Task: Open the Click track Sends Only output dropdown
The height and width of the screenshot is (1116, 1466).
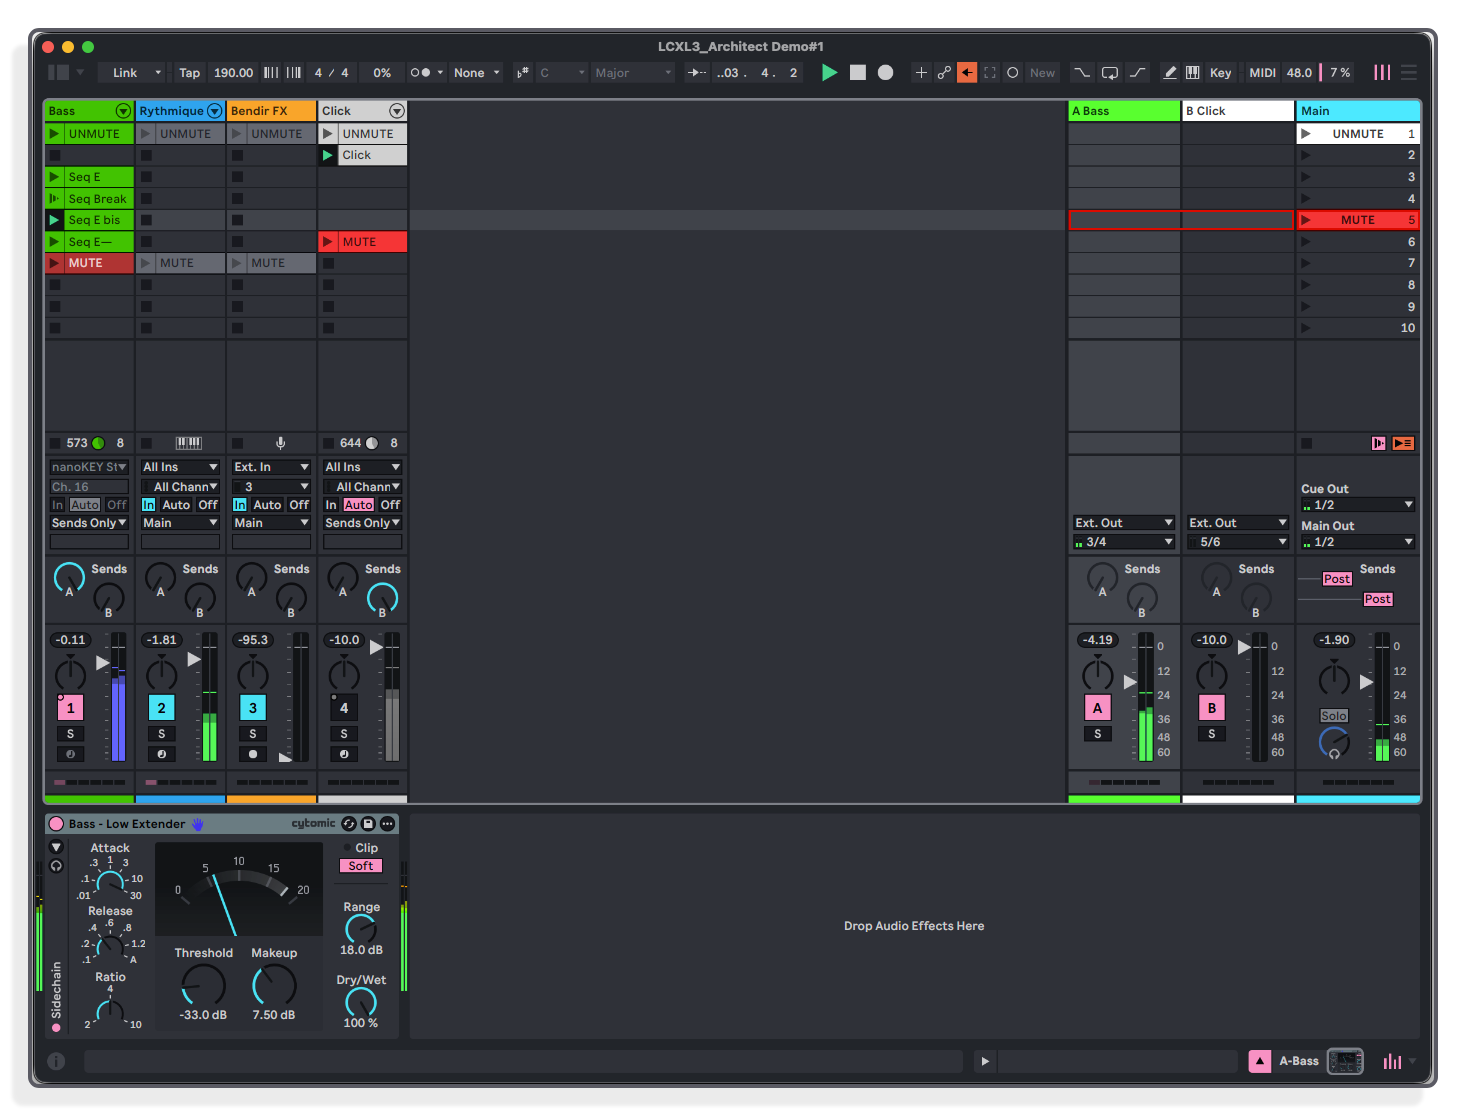Action: (x=362, y=523)
